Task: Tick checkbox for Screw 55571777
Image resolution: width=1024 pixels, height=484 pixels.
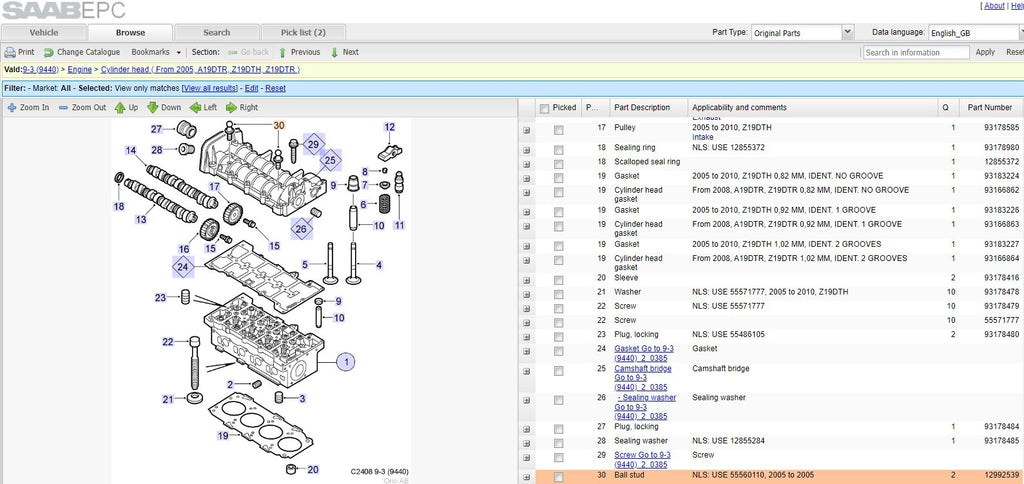Action: tap(558, 323)
